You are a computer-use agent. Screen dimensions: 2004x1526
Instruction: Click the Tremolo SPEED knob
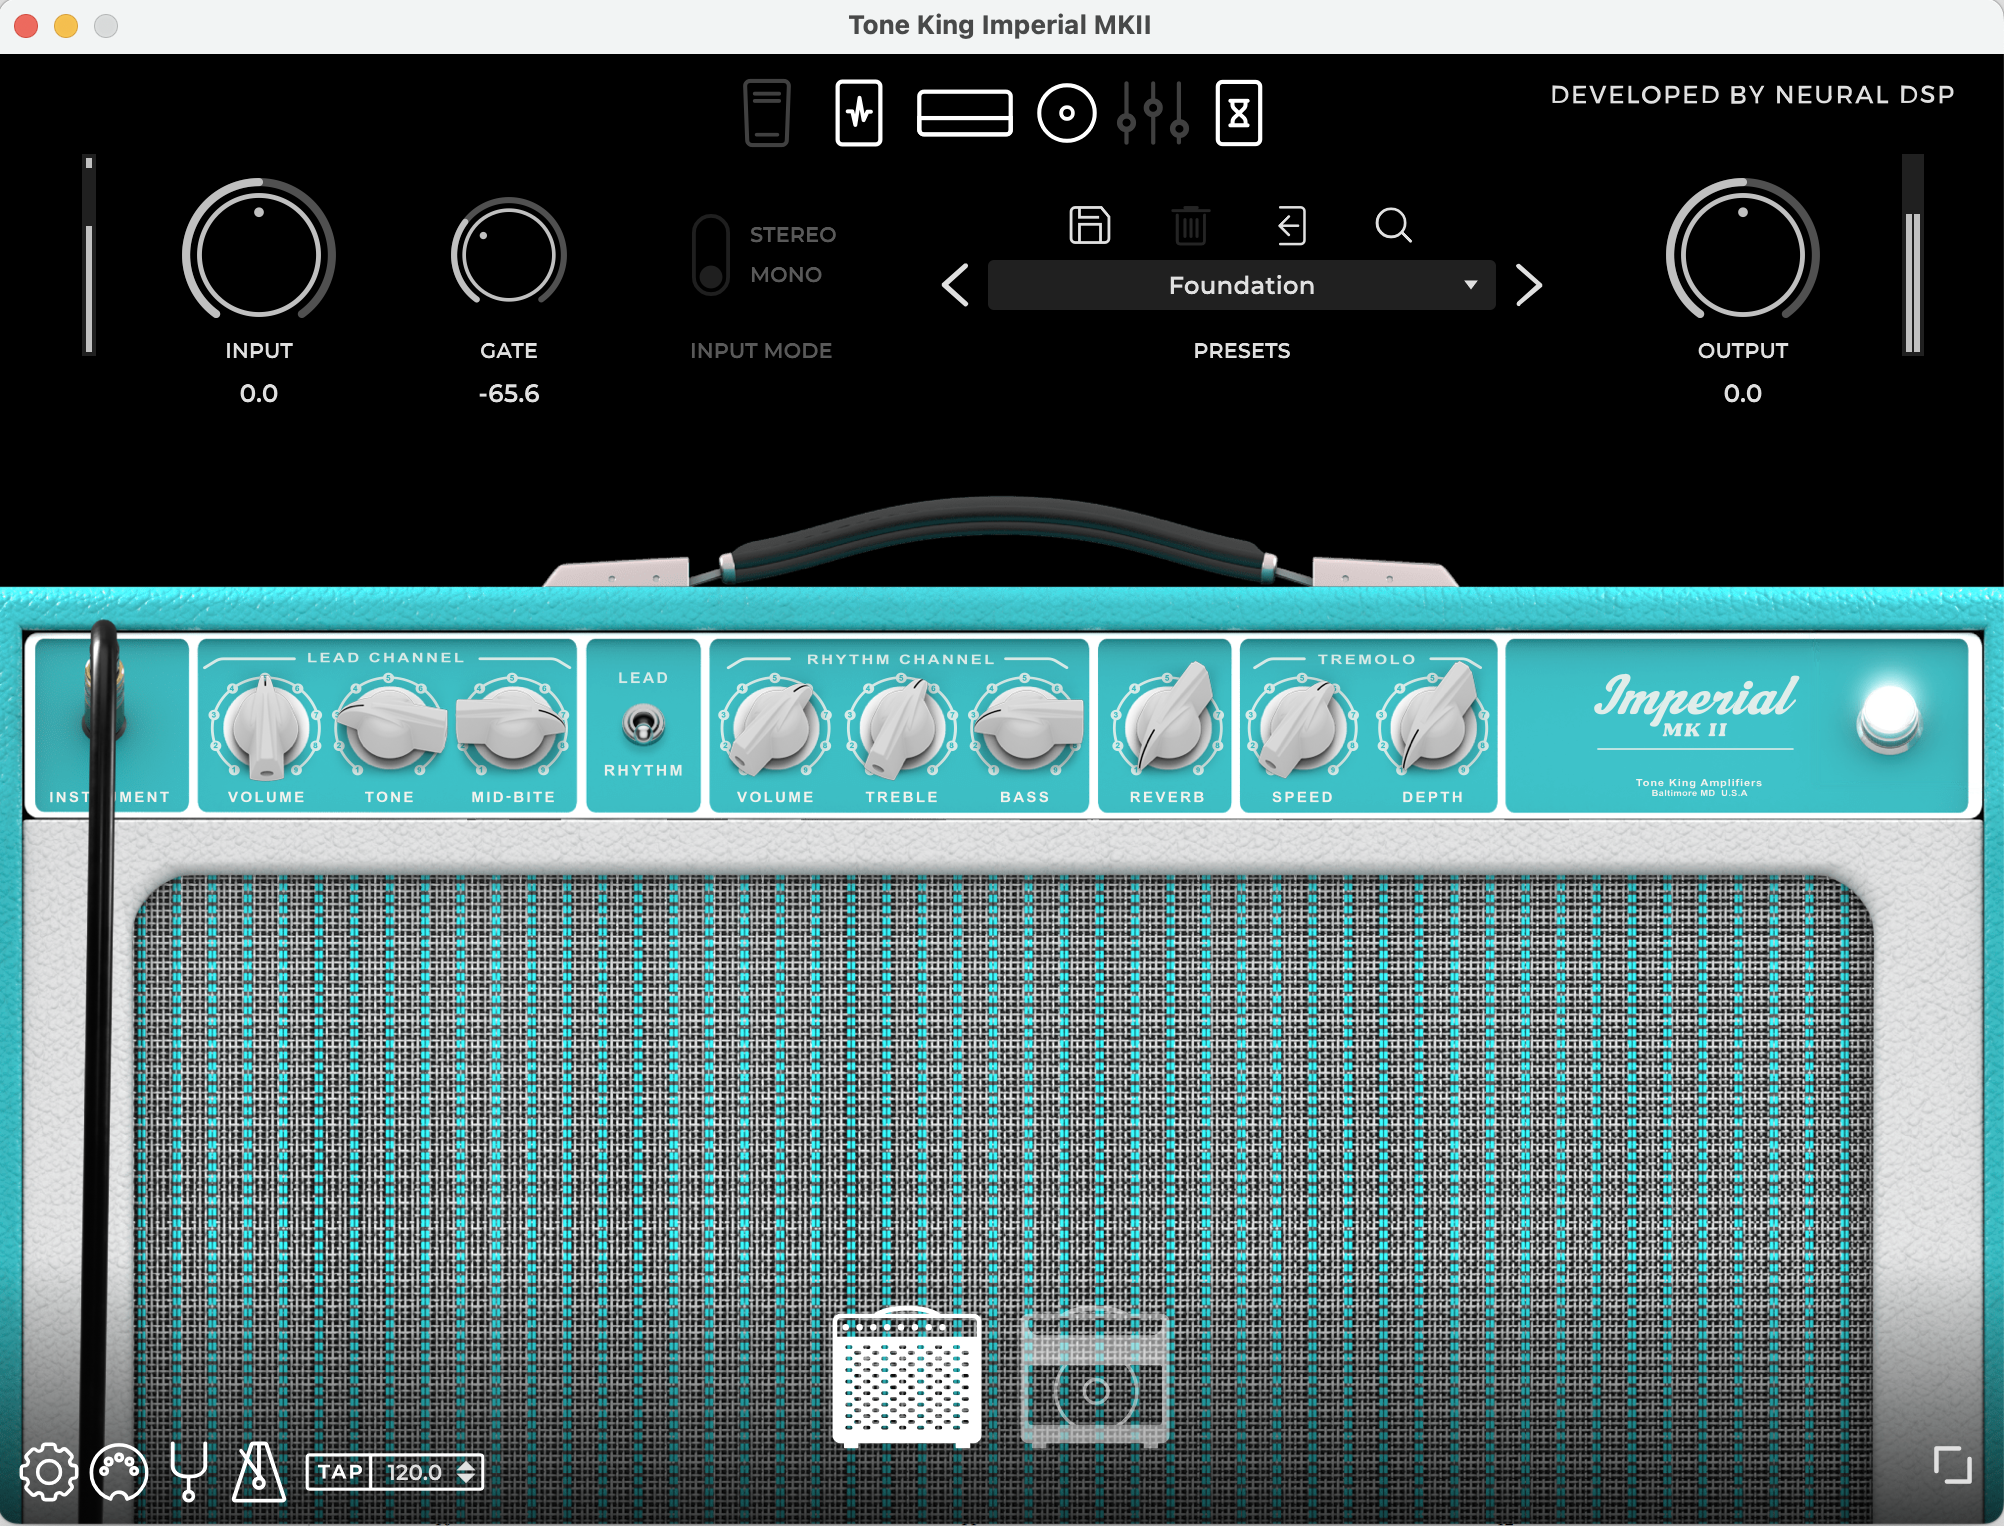pos(1302,728)
